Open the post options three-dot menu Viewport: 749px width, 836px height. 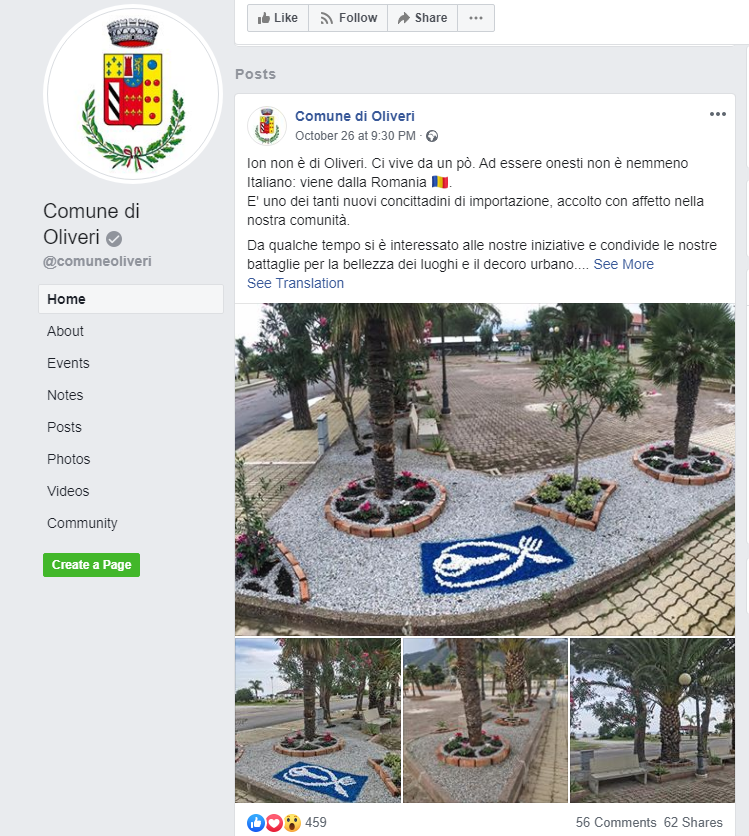point(718,114)
